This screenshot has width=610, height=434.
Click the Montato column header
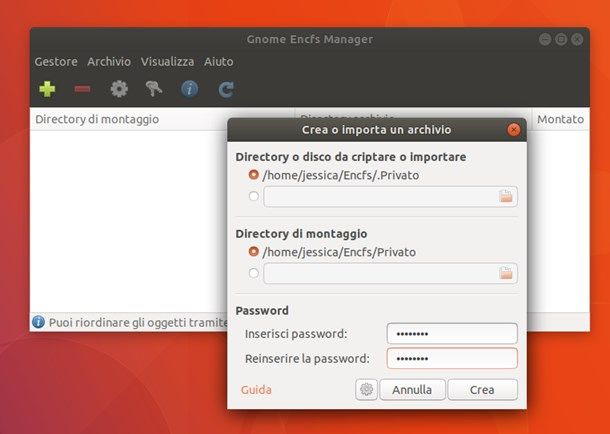560,119
